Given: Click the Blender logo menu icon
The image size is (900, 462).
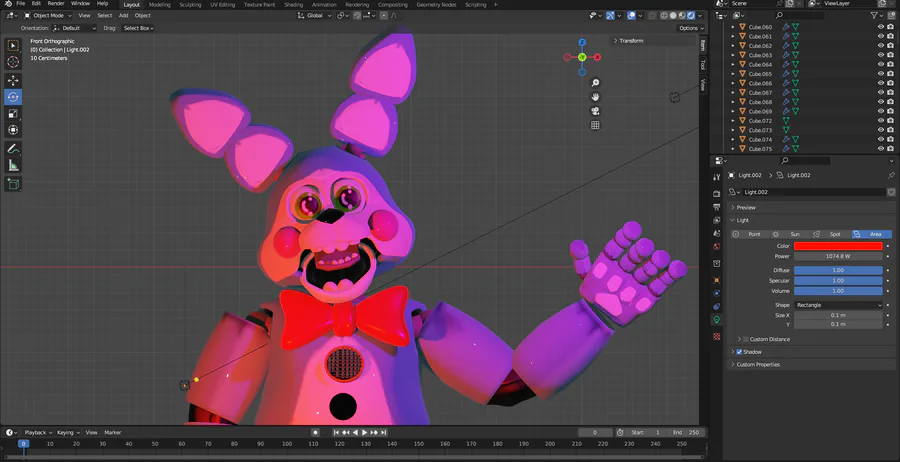Looking at the screenshot, I should 8,4.
